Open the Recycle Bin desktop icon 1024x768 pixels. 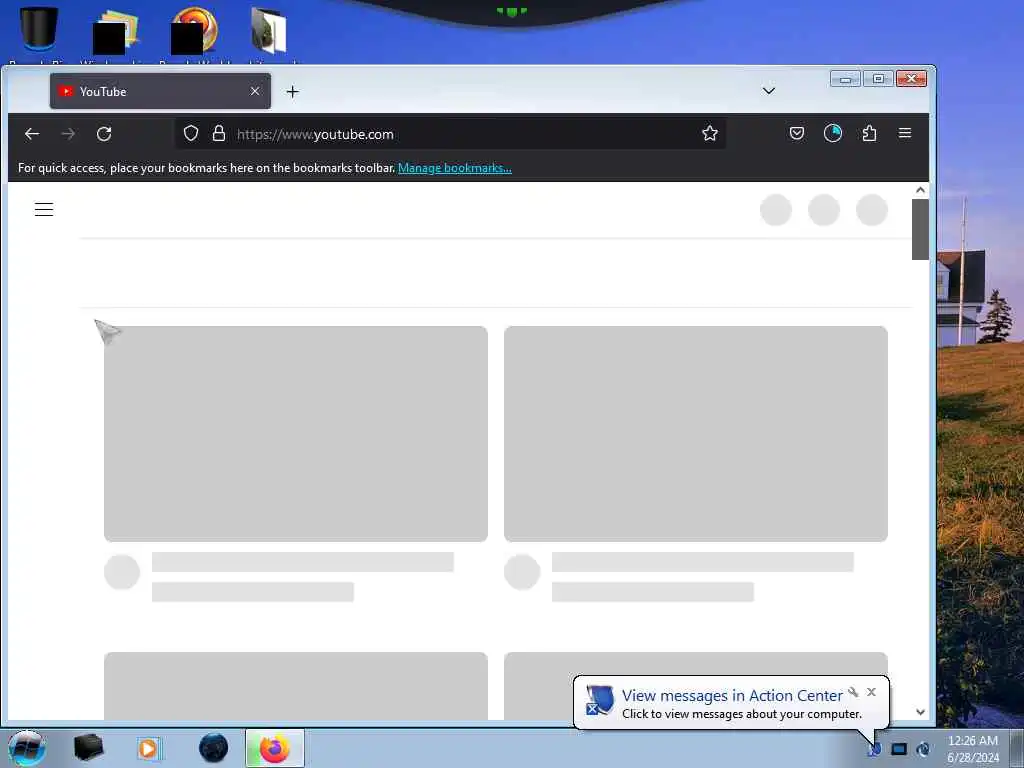click(38, 29)
